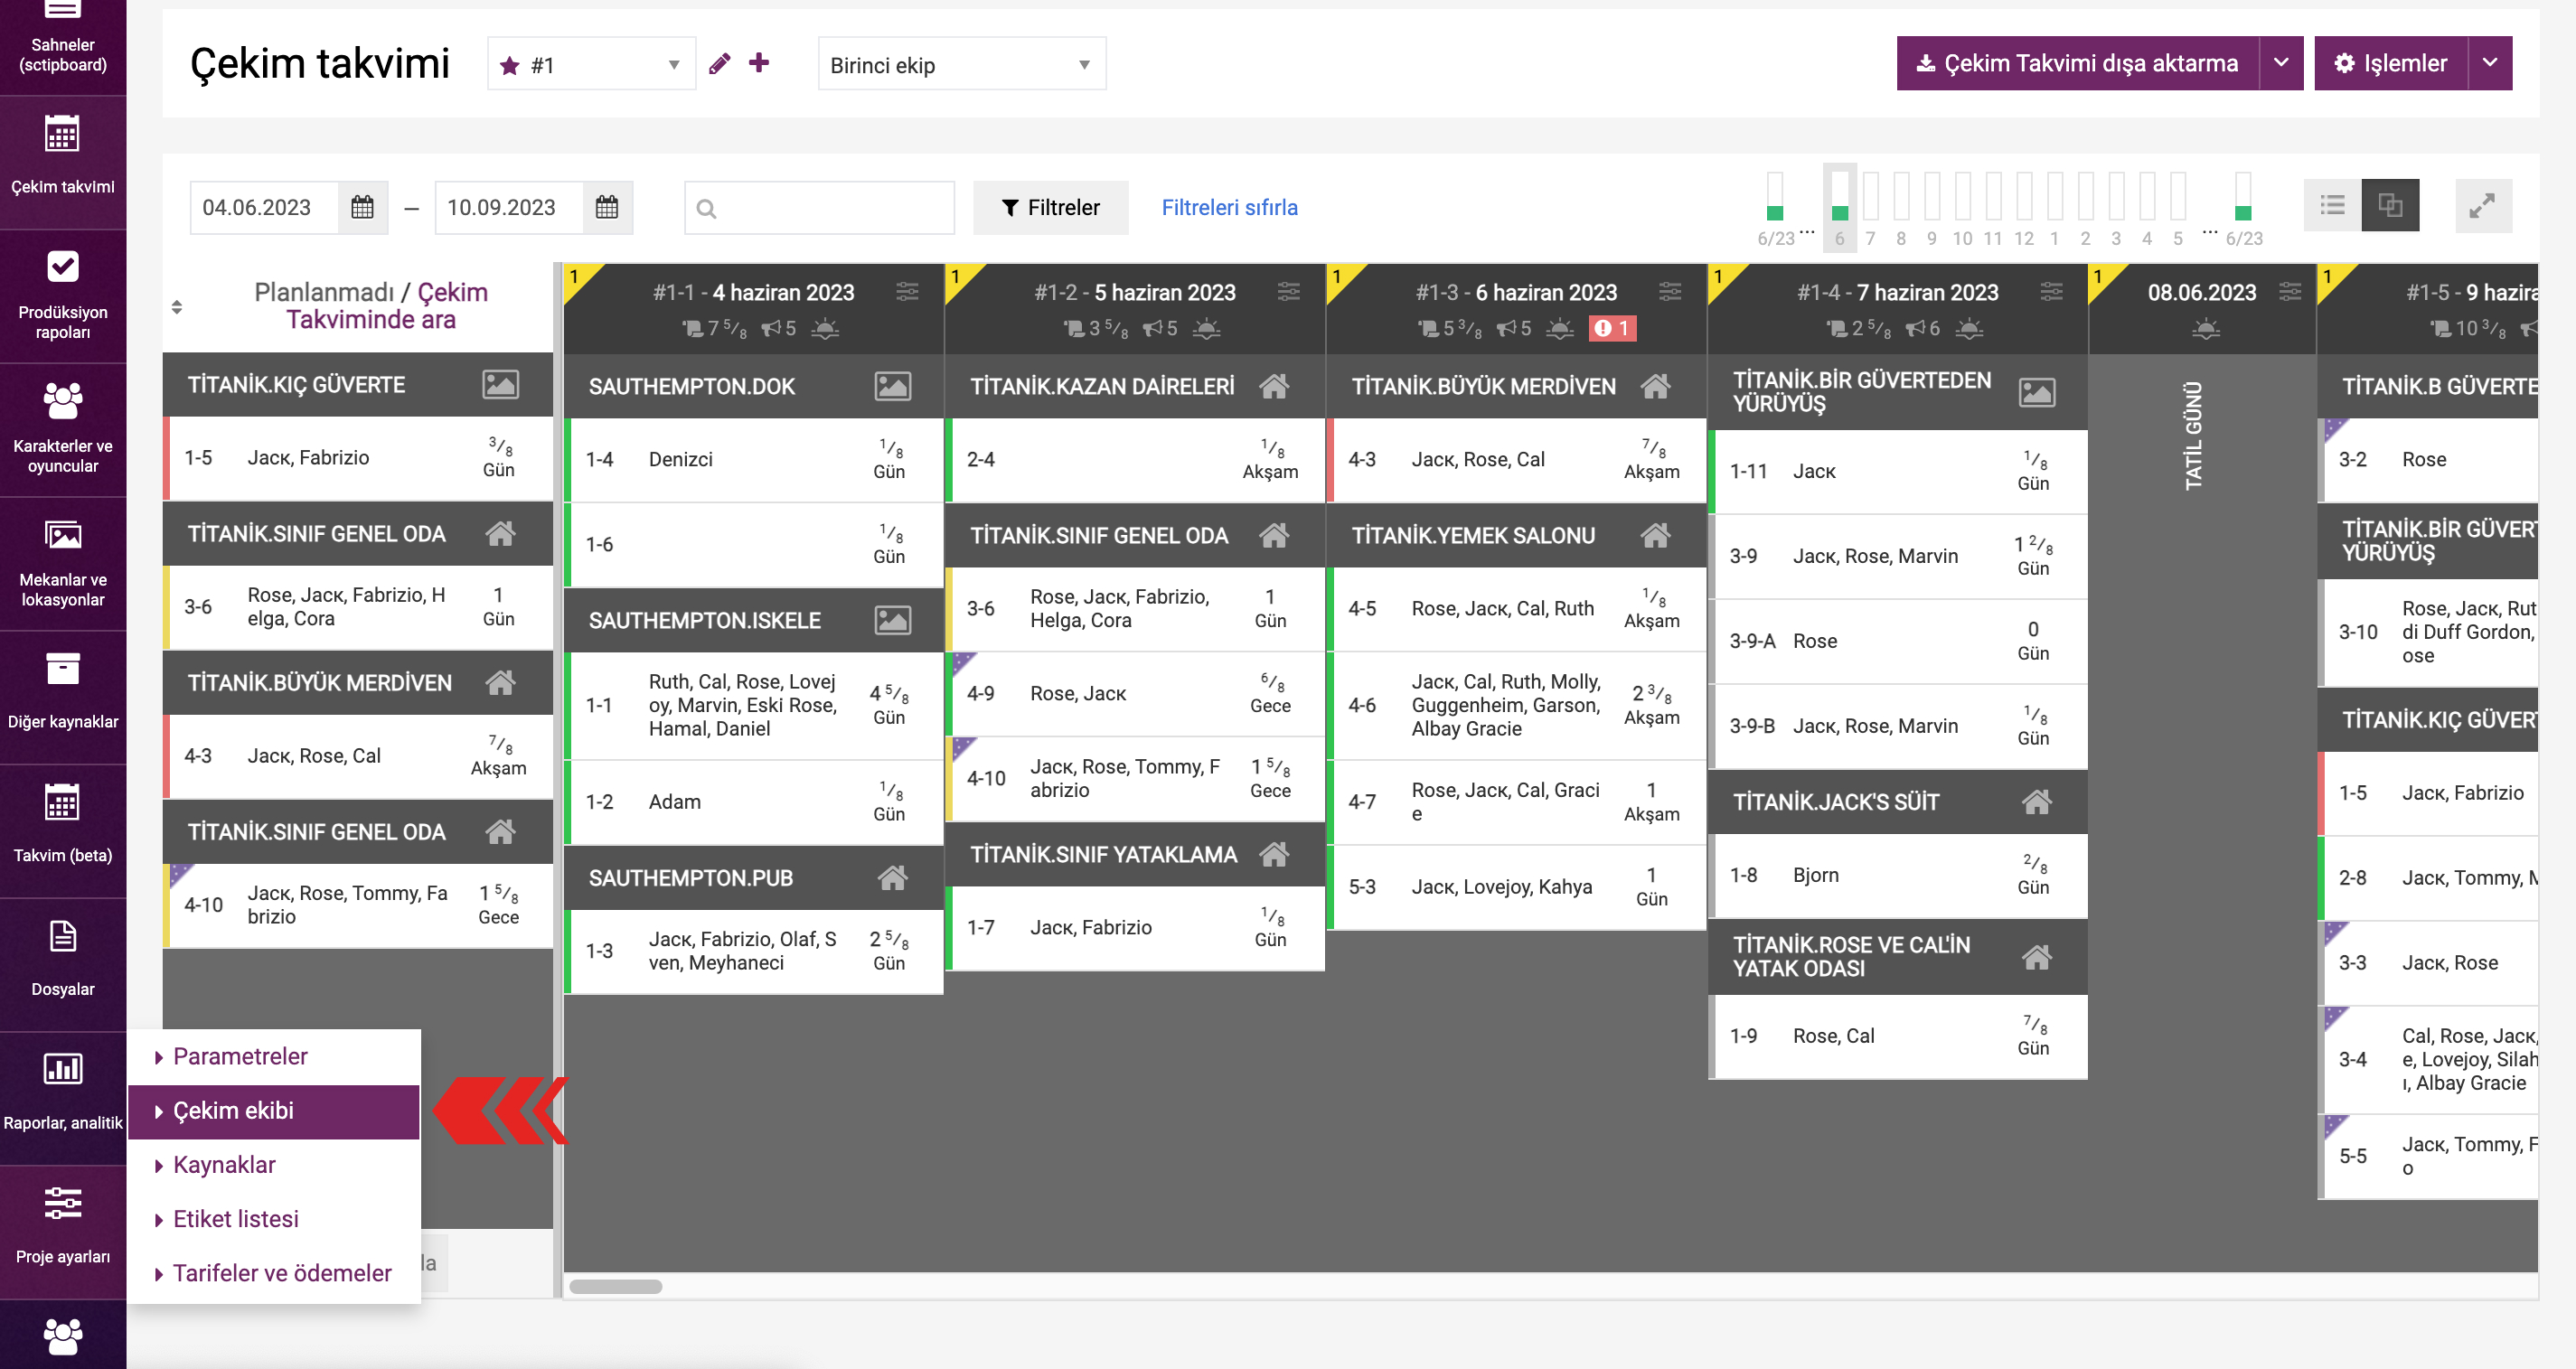Open settings for day #1-1 4 haziran
Viewport: 2576px width, 1369px height.
pyautogui.click(x=907, y=291)
